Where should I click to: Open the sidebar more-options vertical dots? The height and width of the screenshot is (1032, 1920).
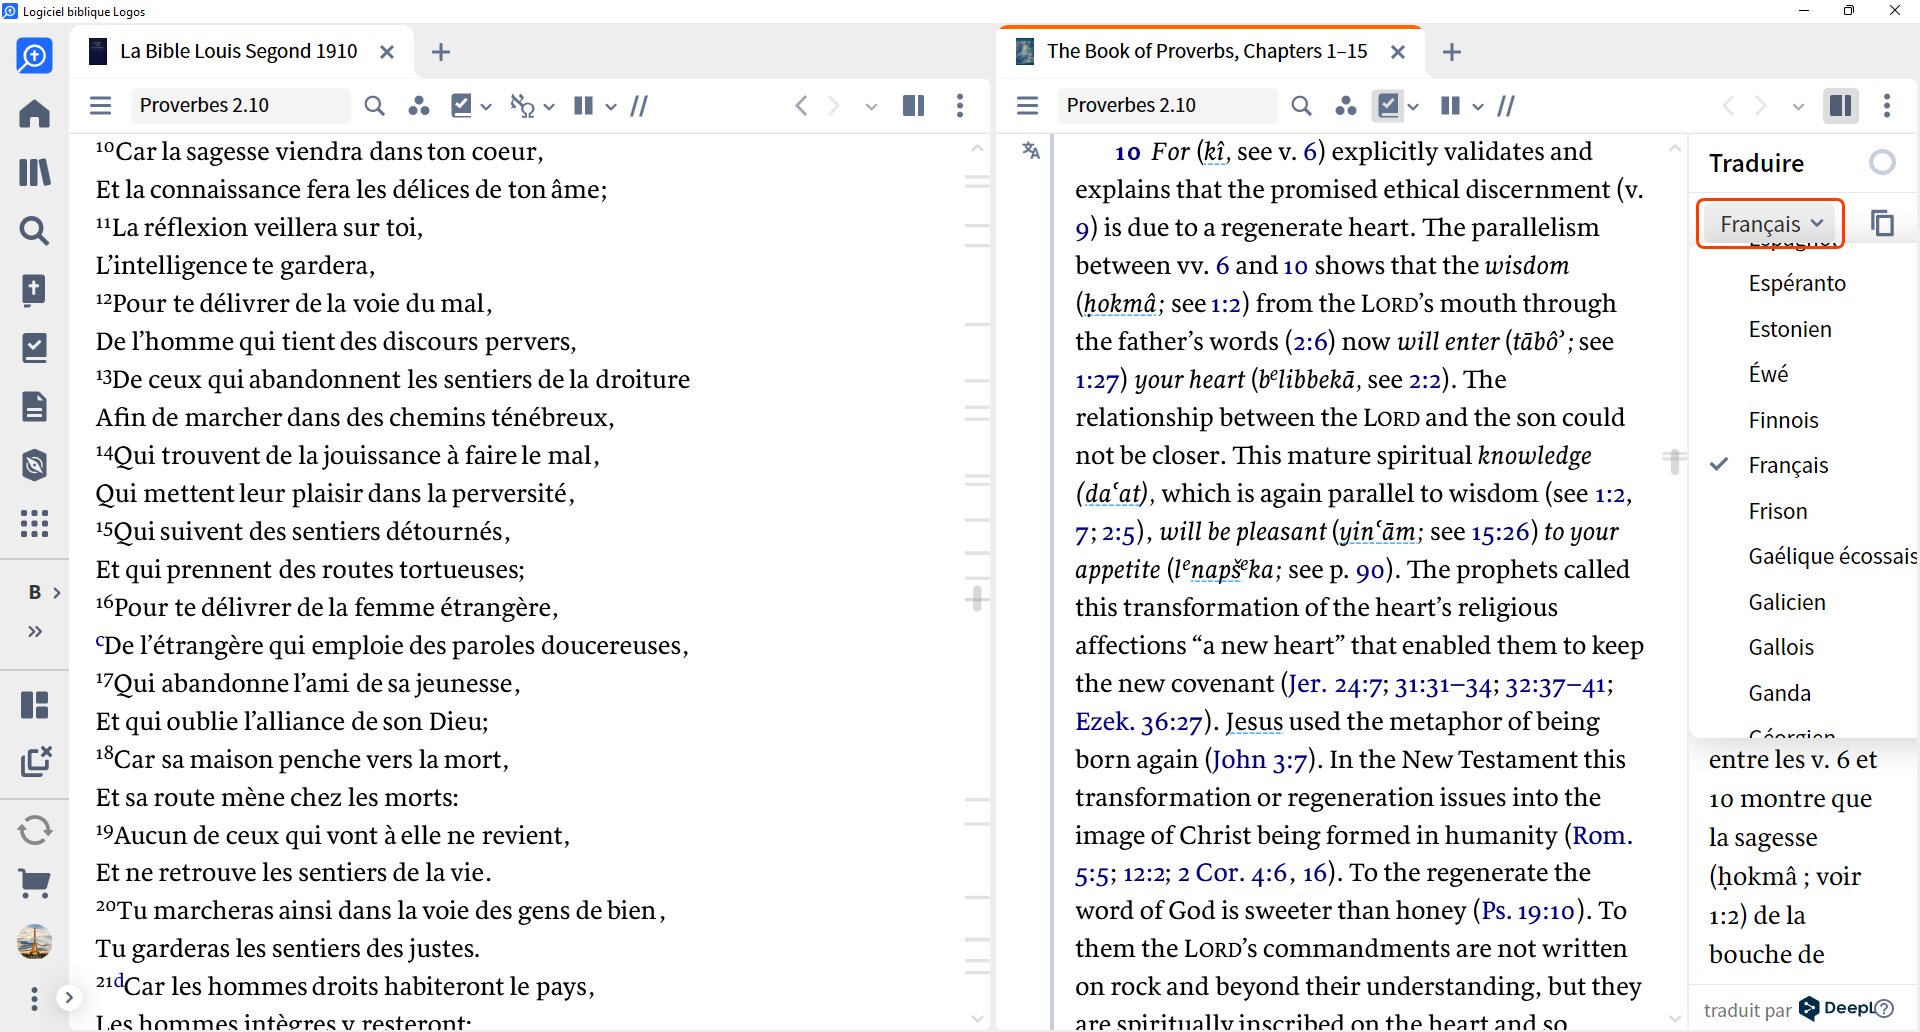[x=34, y=998]
